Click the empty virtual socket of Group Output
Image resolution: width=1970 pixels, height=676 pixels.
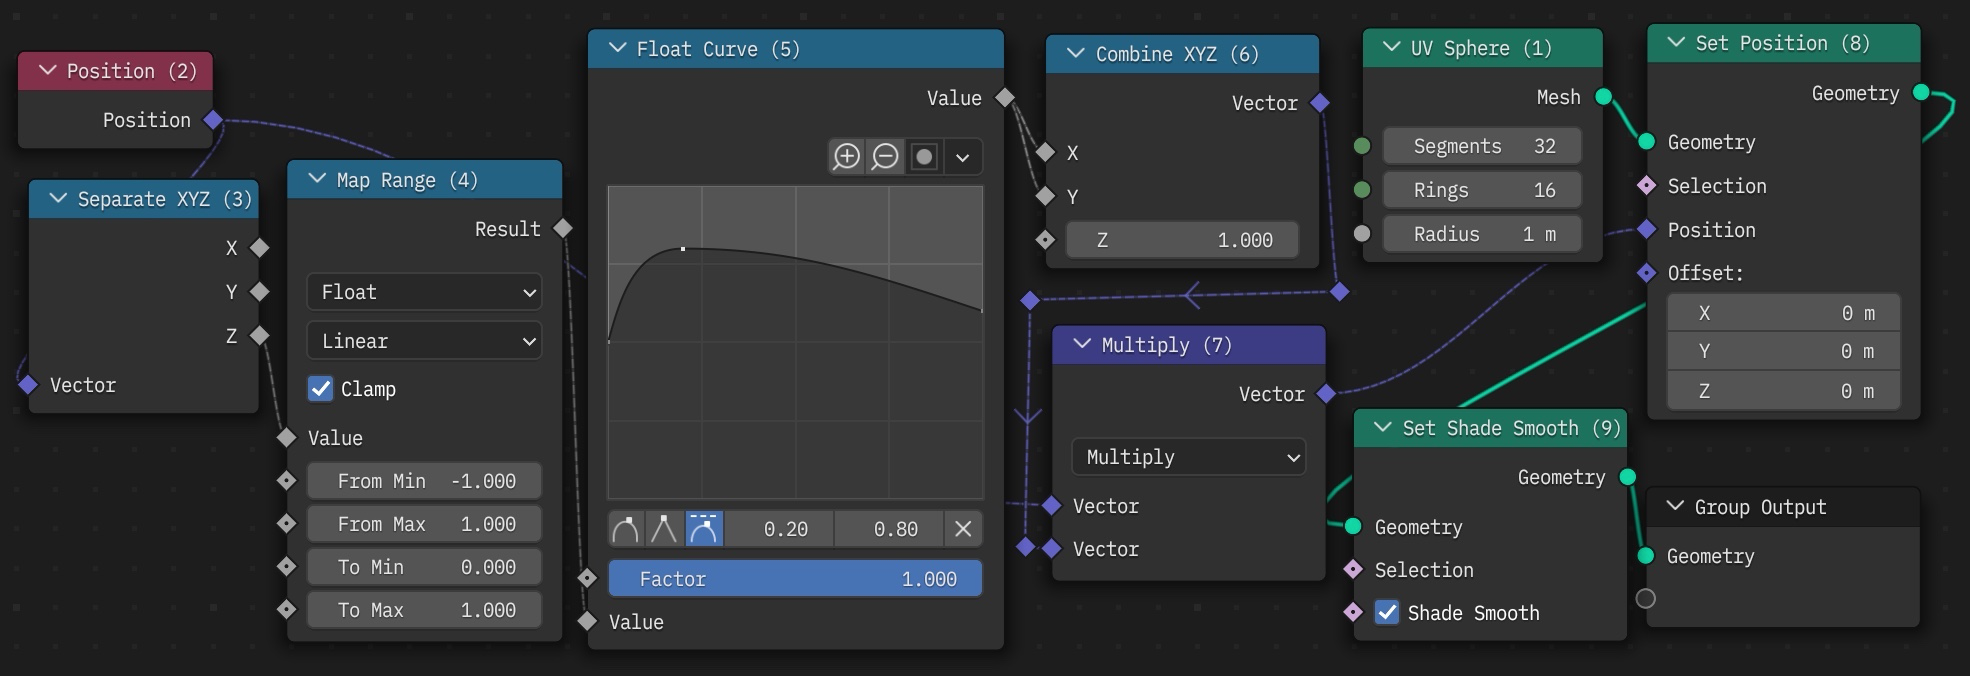1646,599
